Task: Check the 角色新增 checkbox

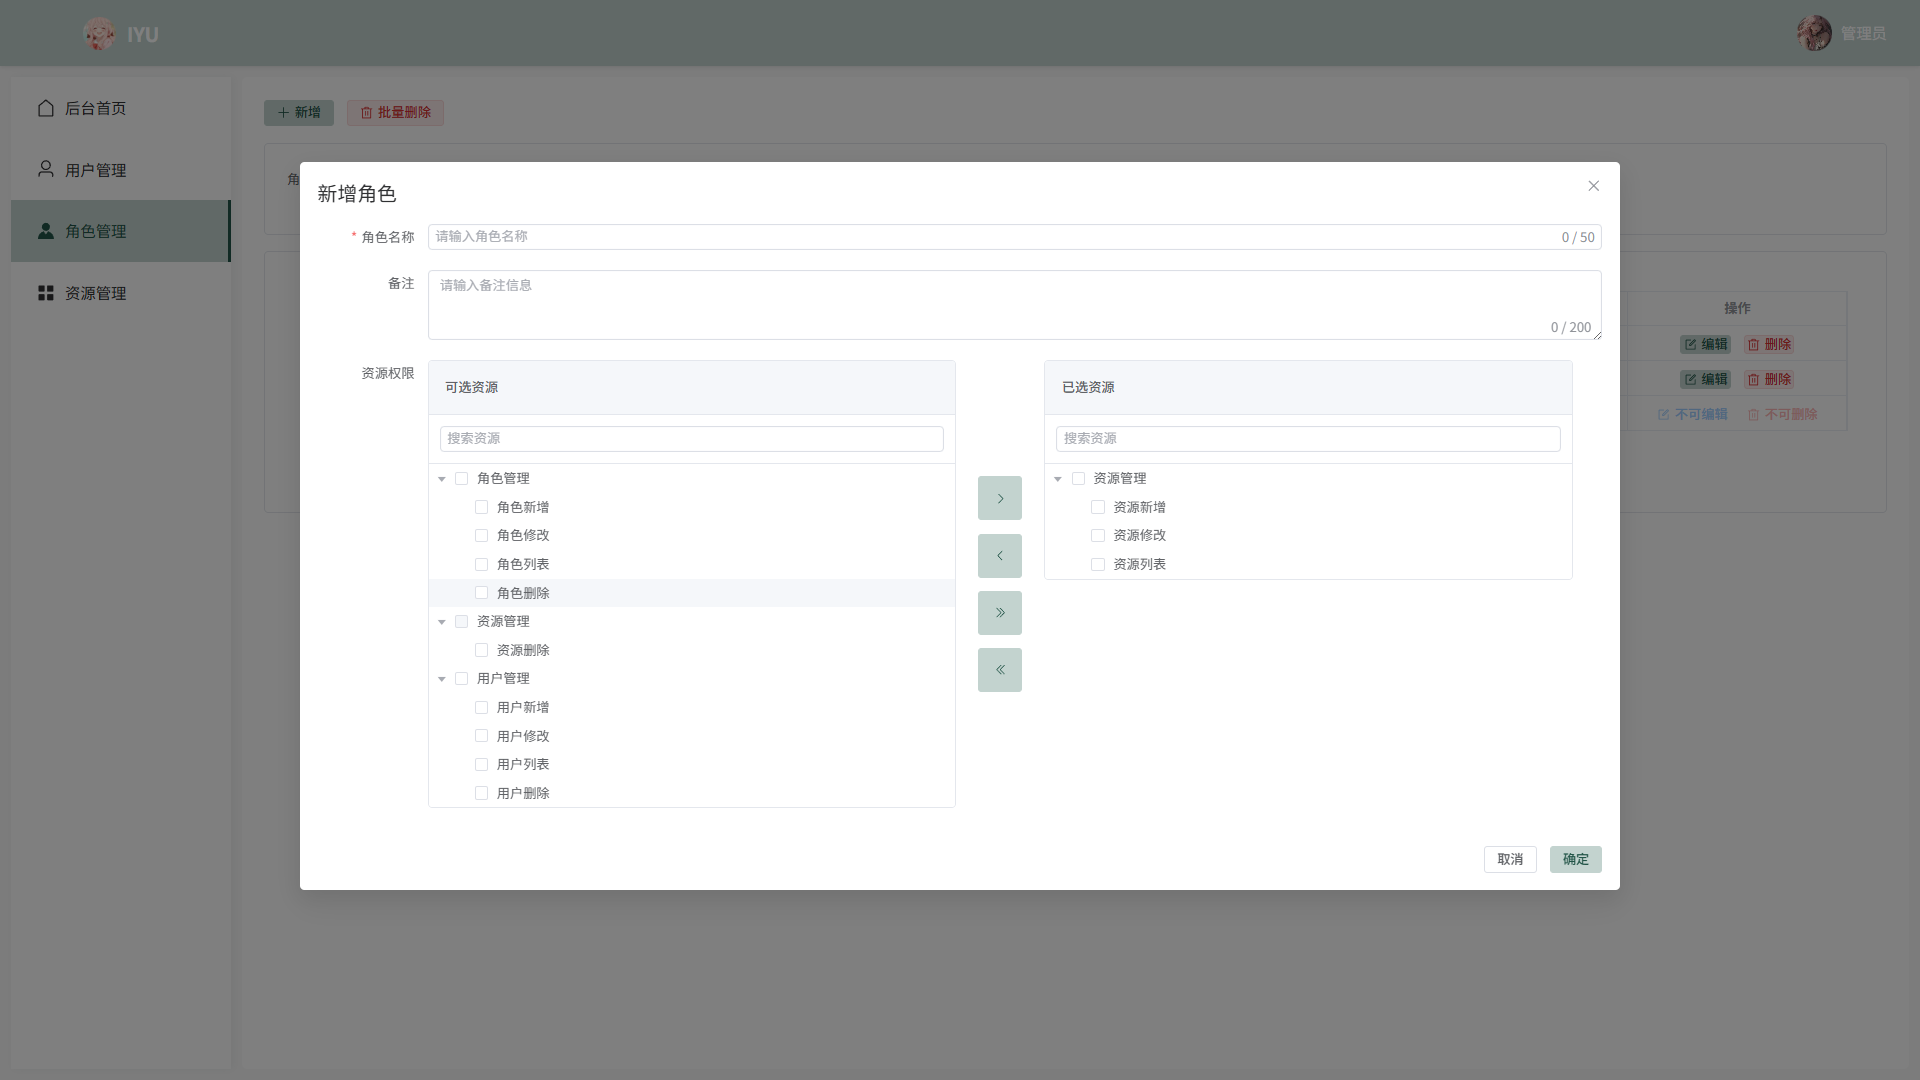Action: [x=481, y=507]
